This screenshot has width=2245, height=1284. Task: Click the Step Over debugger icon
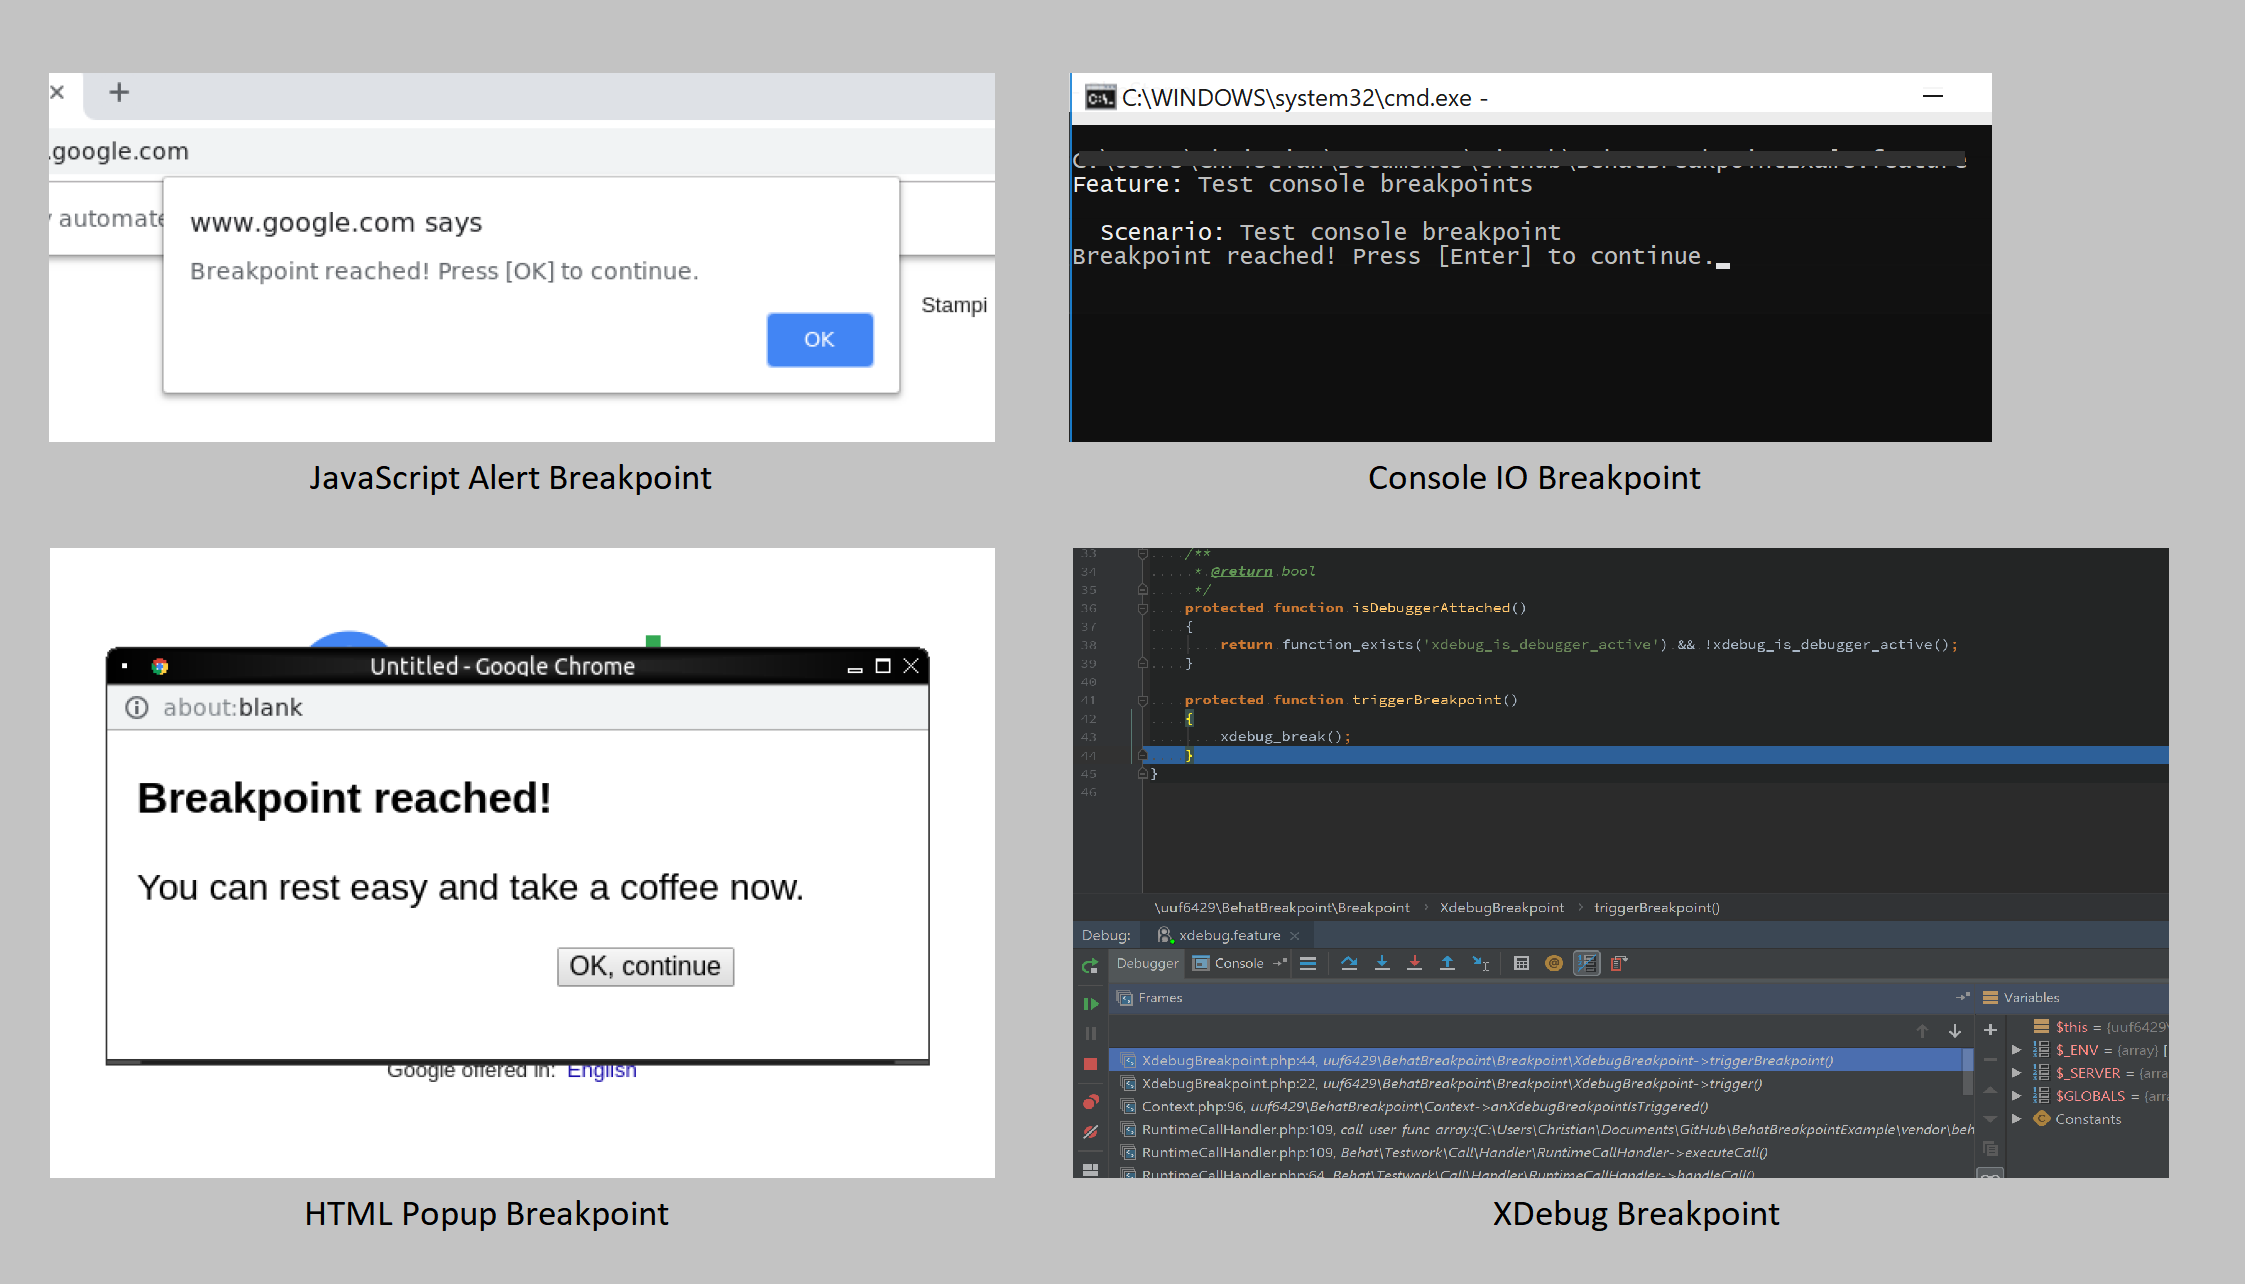click(x=1349, y=963)
